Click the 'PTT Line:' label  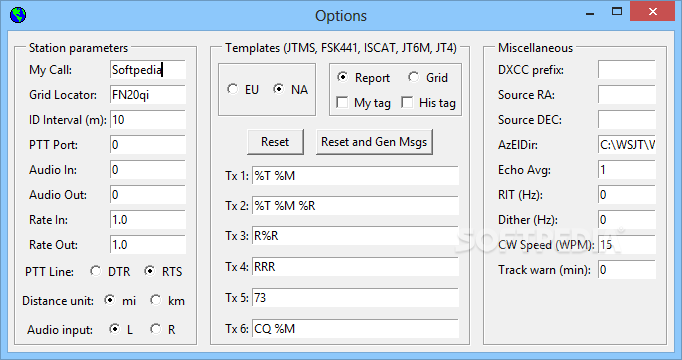coord(49,272)
